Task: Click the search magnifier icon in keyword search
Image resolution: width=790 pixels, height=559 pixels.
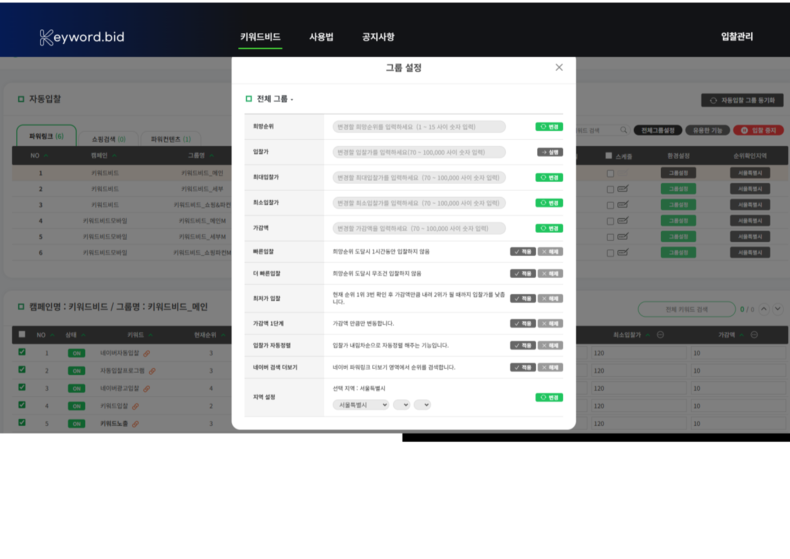Action: (x=622, y=130)
